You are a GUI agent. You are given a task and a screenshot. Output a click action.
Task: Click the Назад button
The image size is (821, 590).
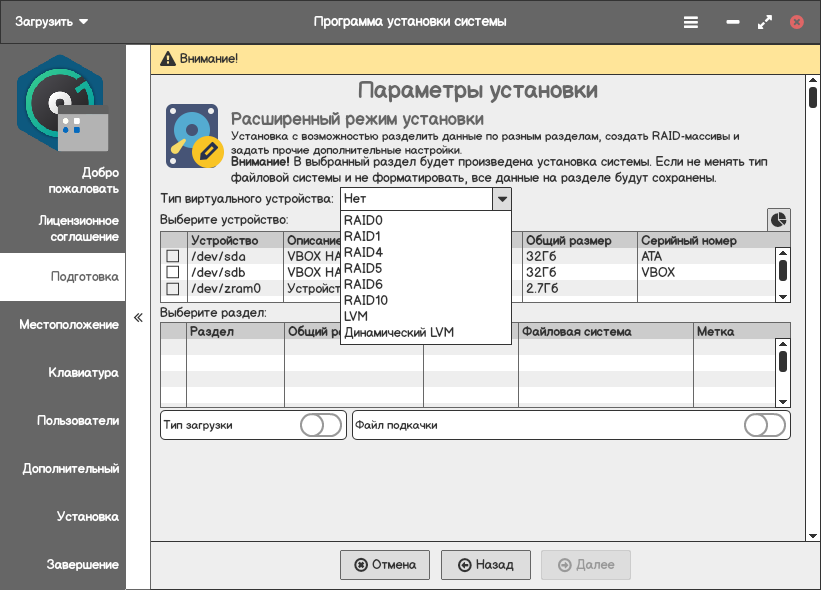(486, 565)
